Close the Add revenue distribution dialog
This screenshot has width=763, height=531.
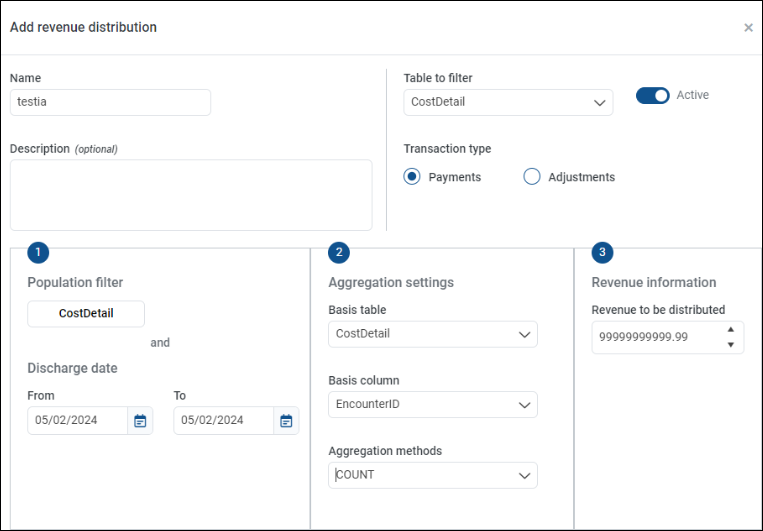click(748, 28)
